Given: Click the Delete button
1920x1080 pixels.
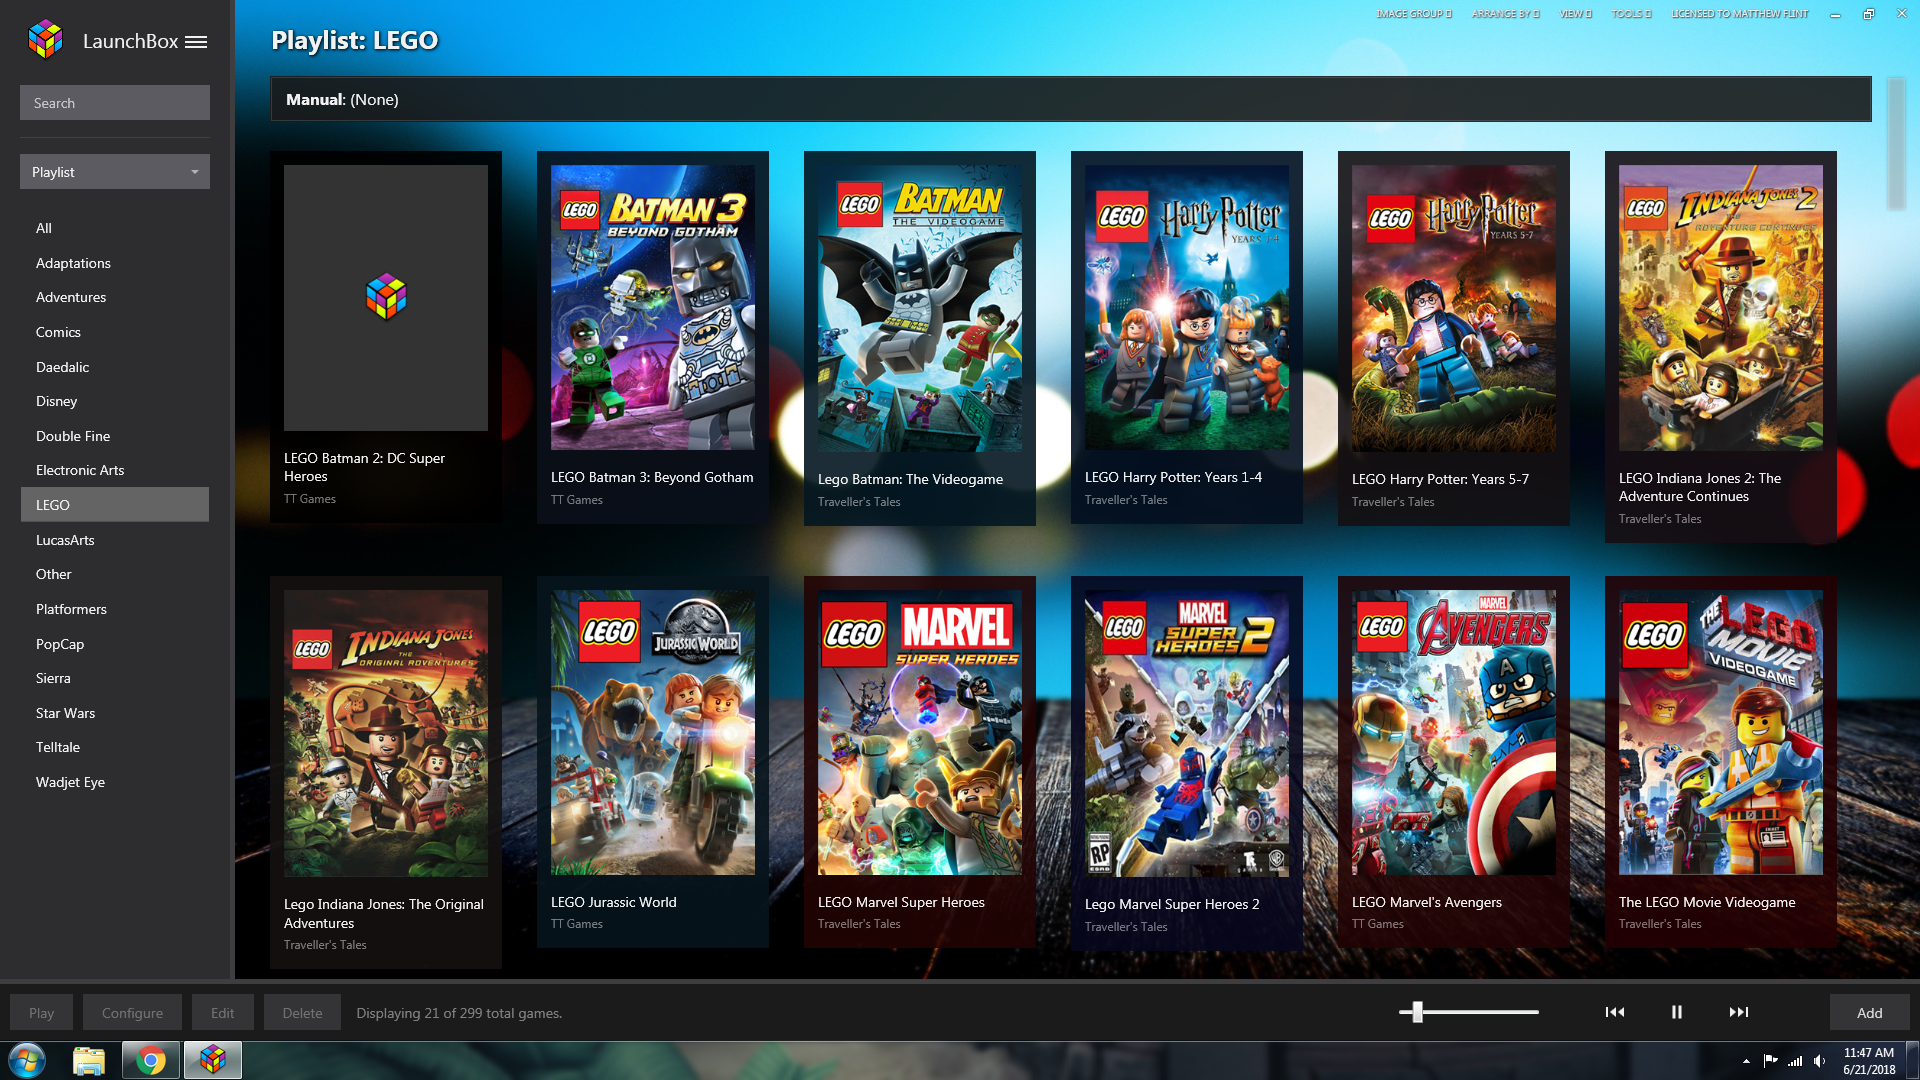Looking at the screenshot, I should 302,1013.
